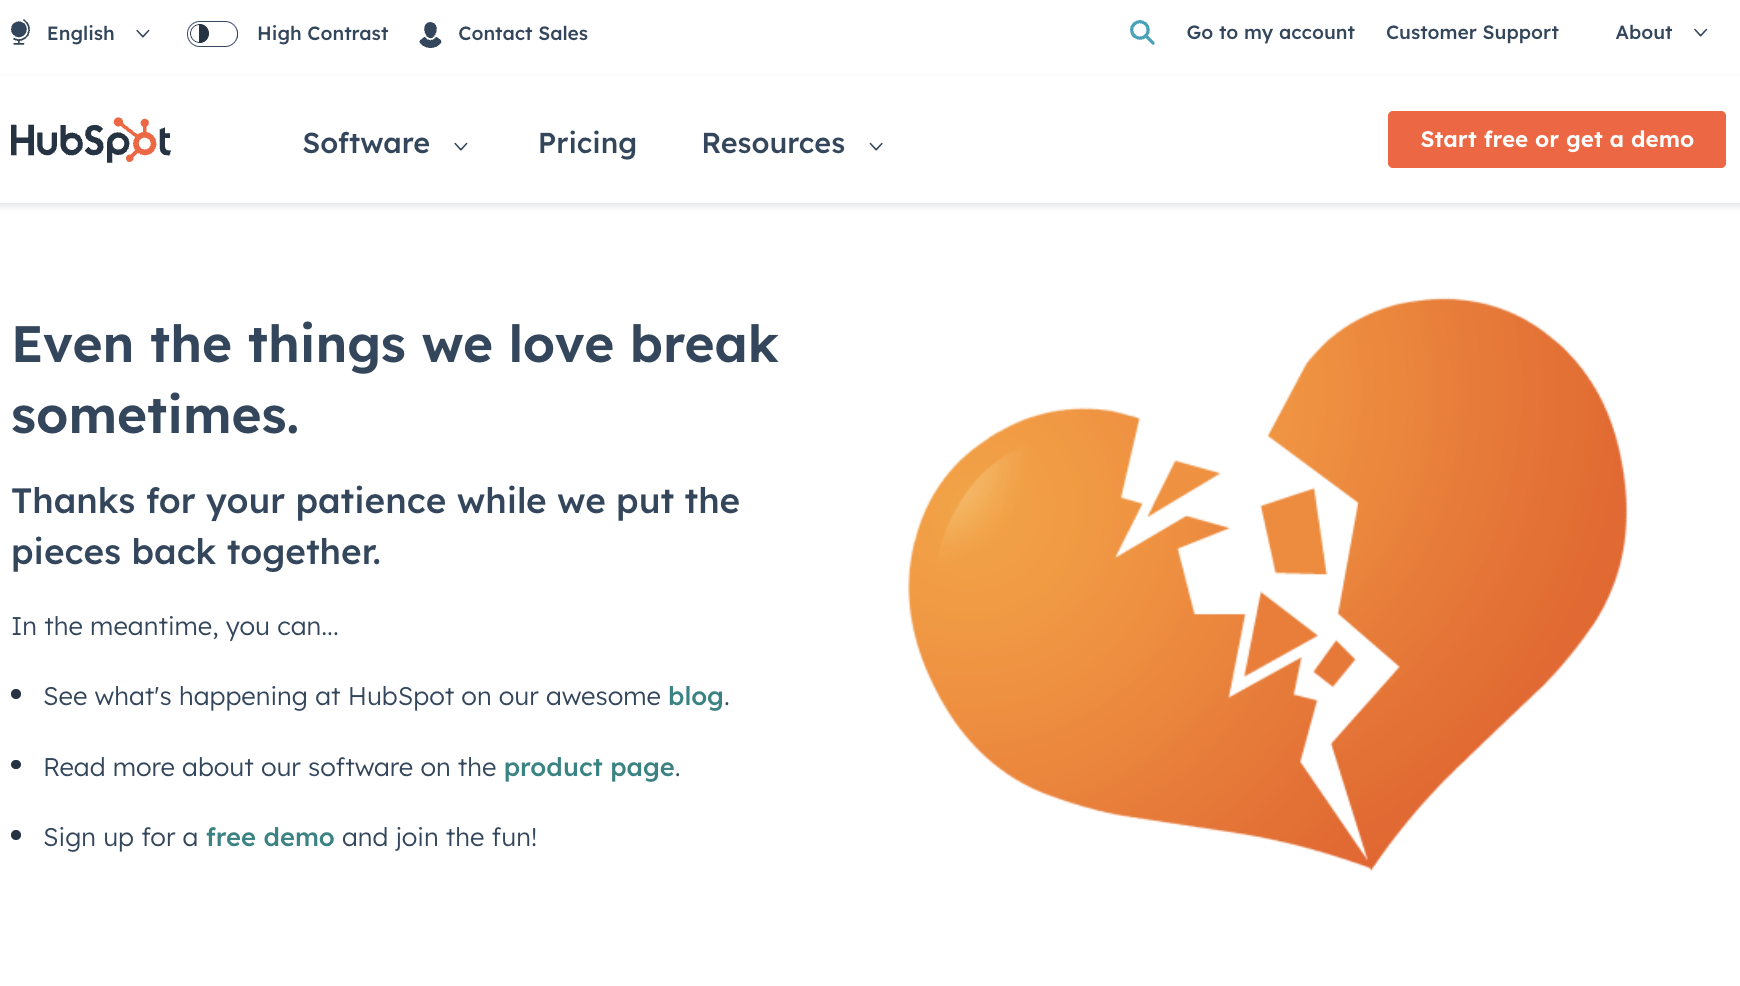Open the Resources menu chevron

[x=876, y=146]
